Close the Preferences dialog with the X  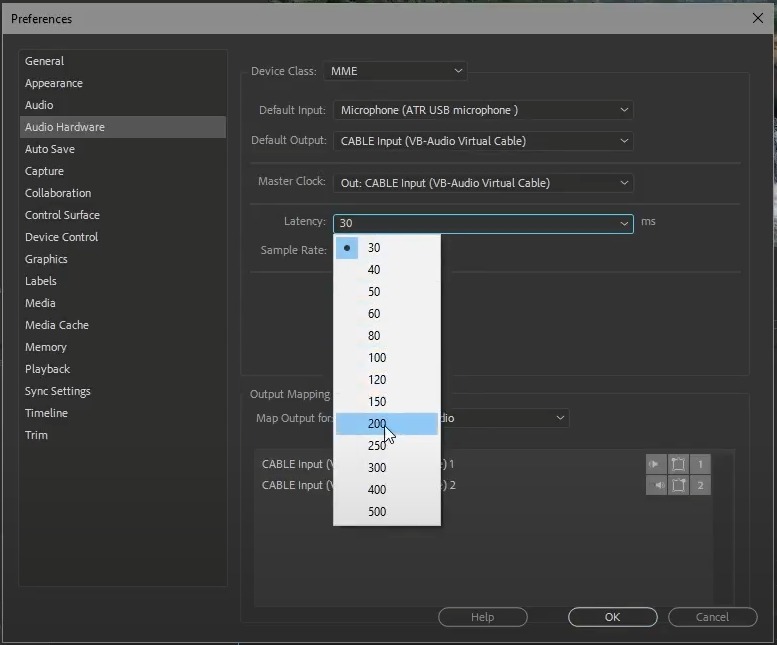(757, 18)
